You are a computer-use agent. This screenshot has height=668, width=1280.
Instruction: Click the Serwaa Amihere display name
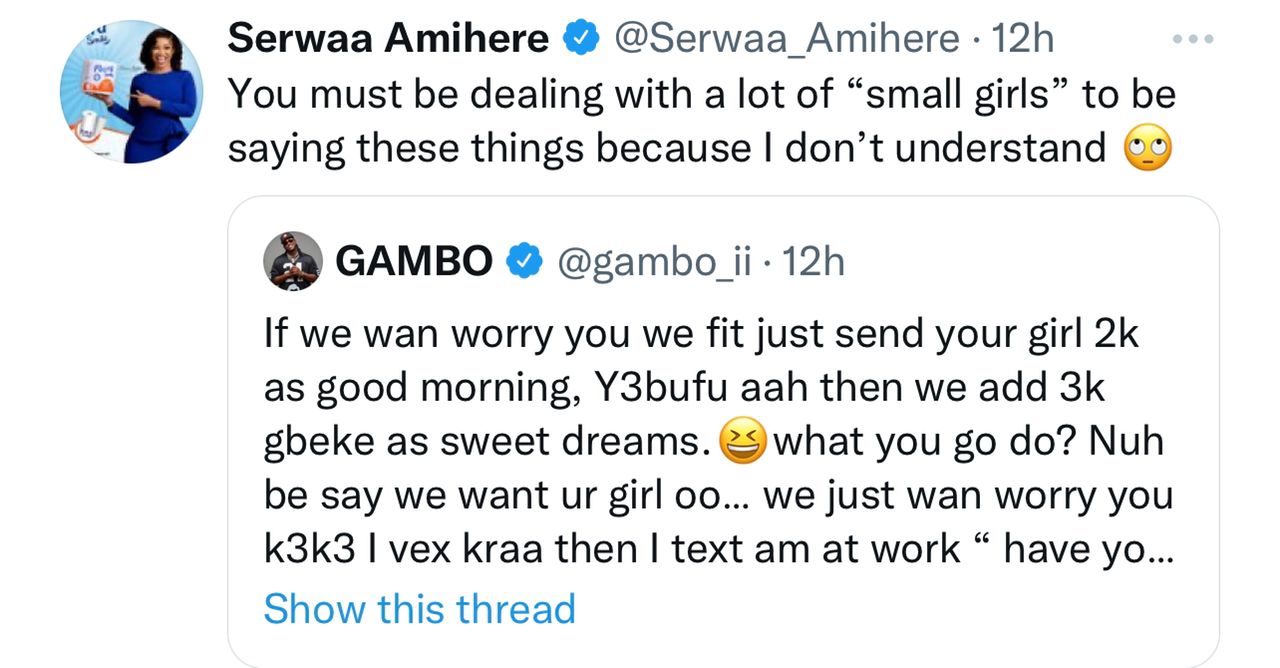coord(388,39)
